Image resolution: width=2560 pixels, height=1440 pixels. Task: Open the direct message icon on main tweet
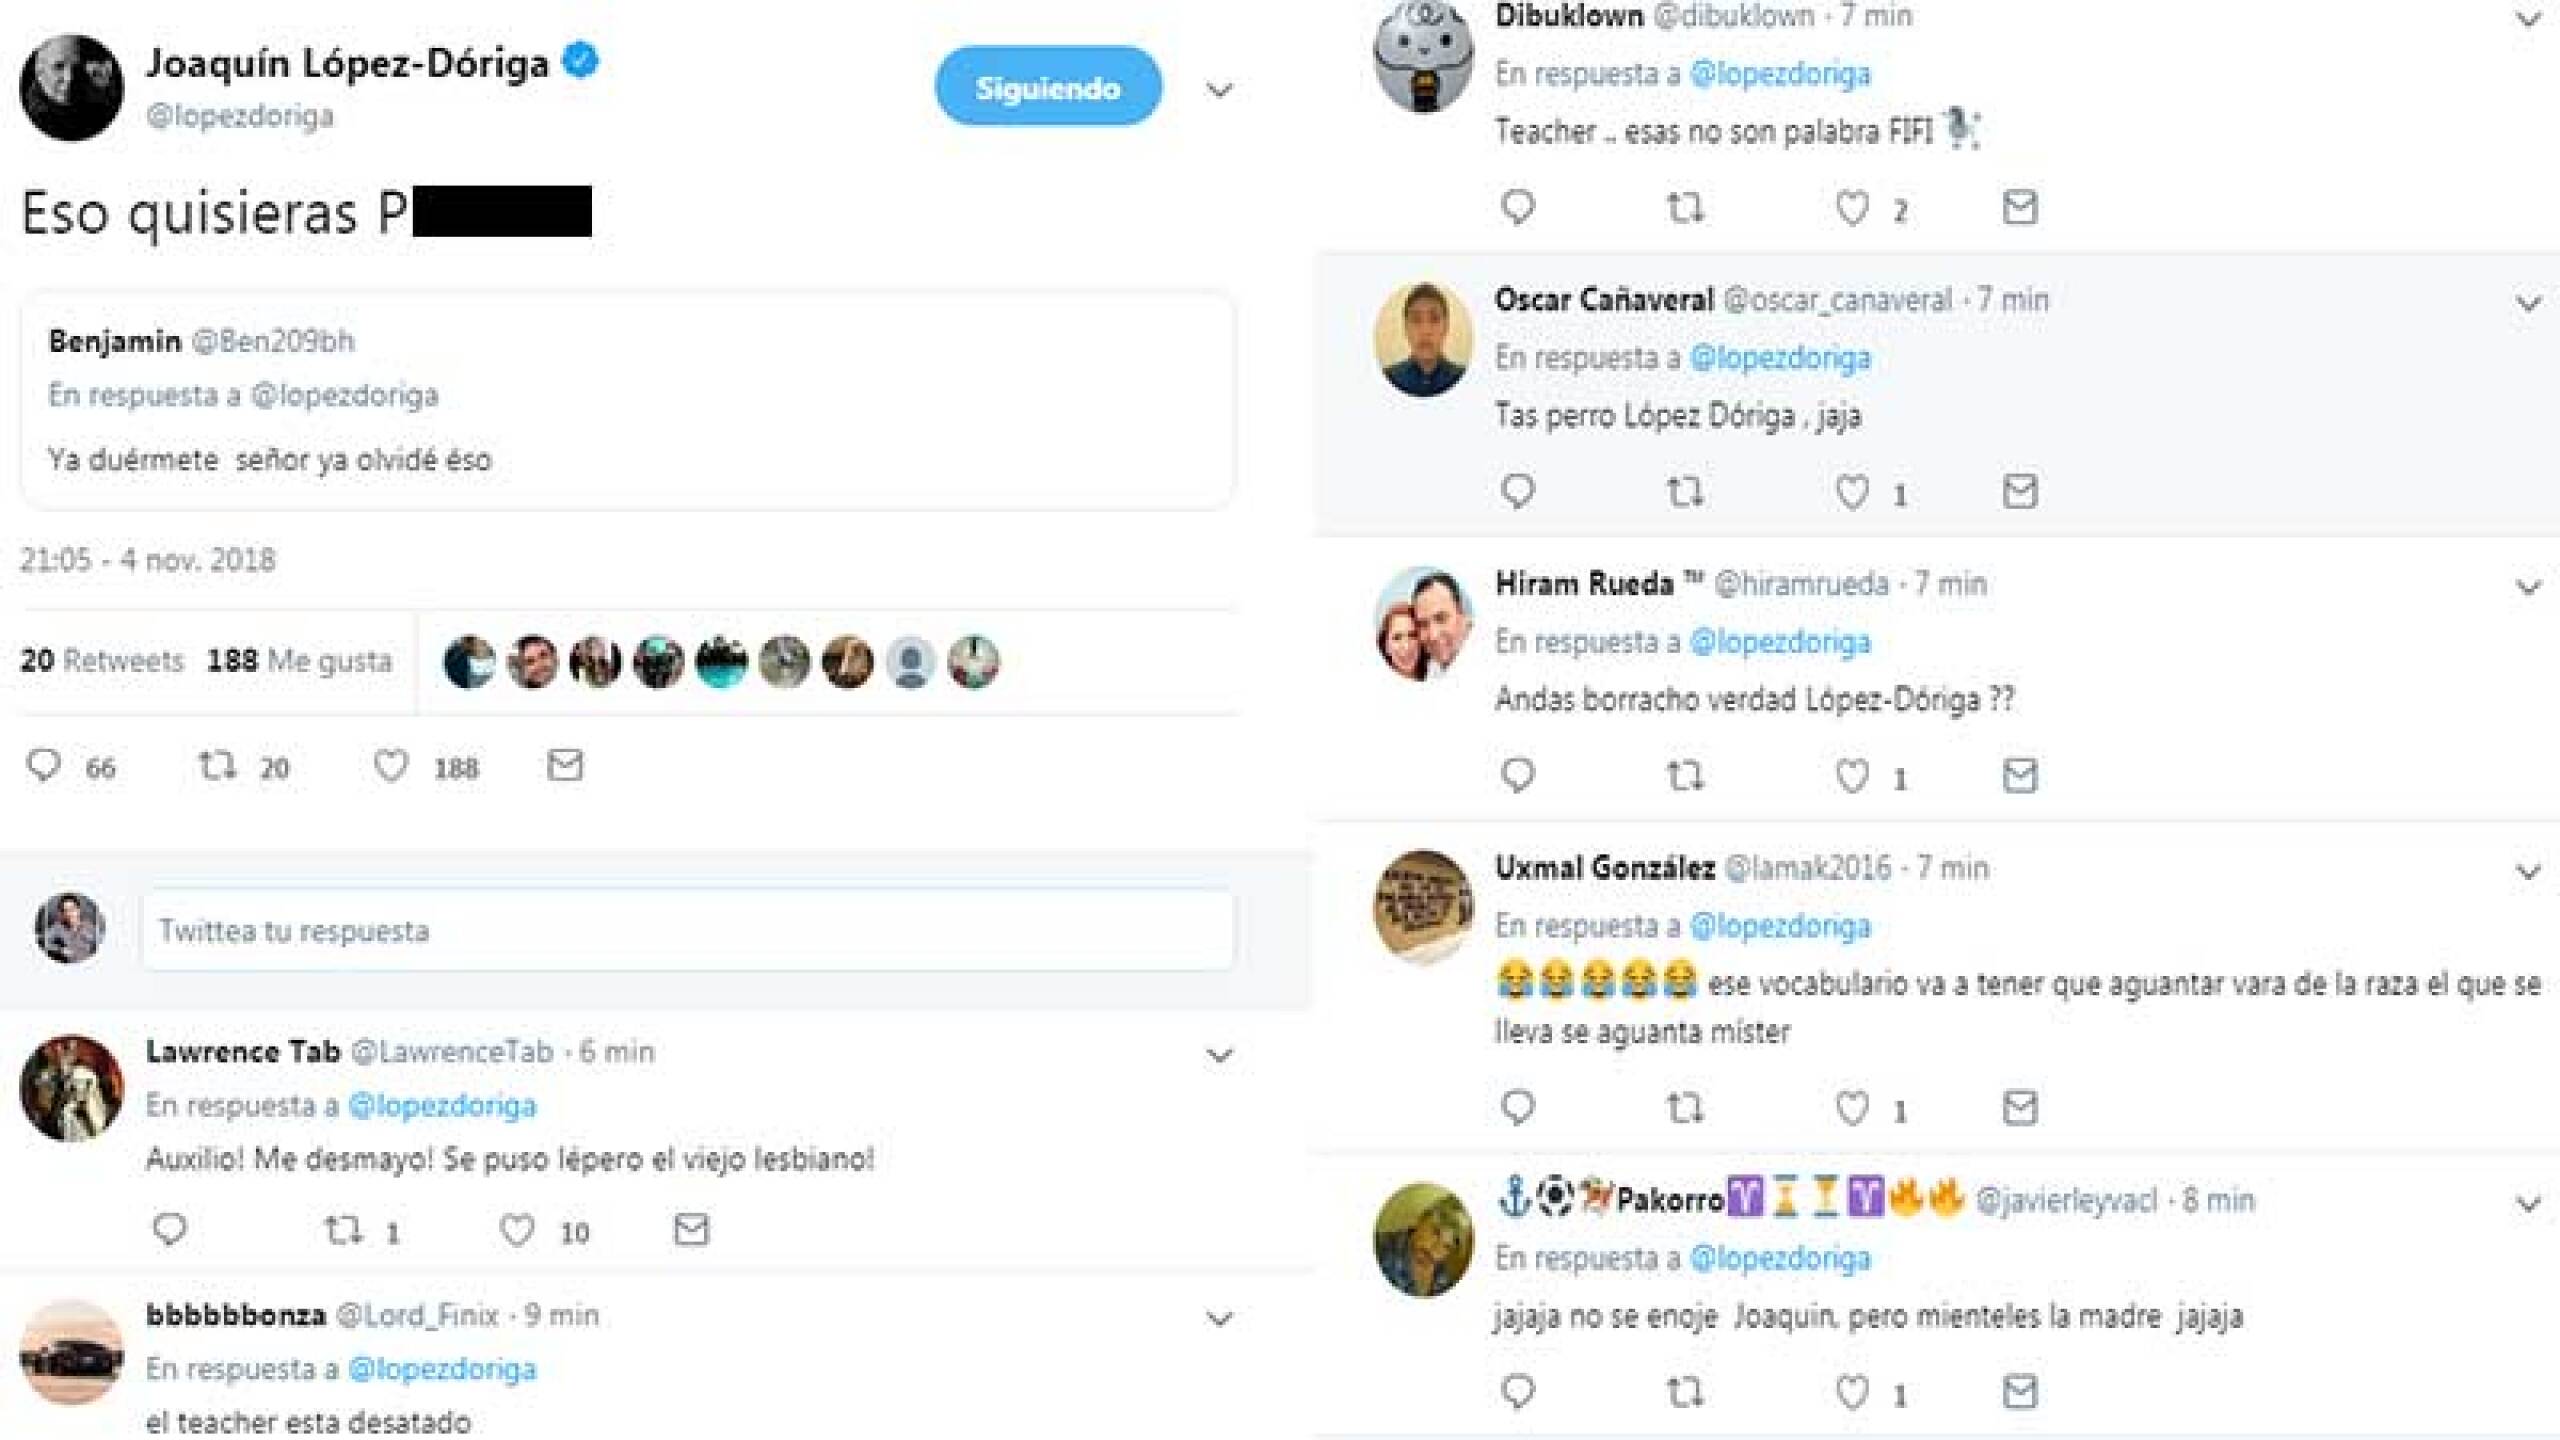(x=566, y=767)
